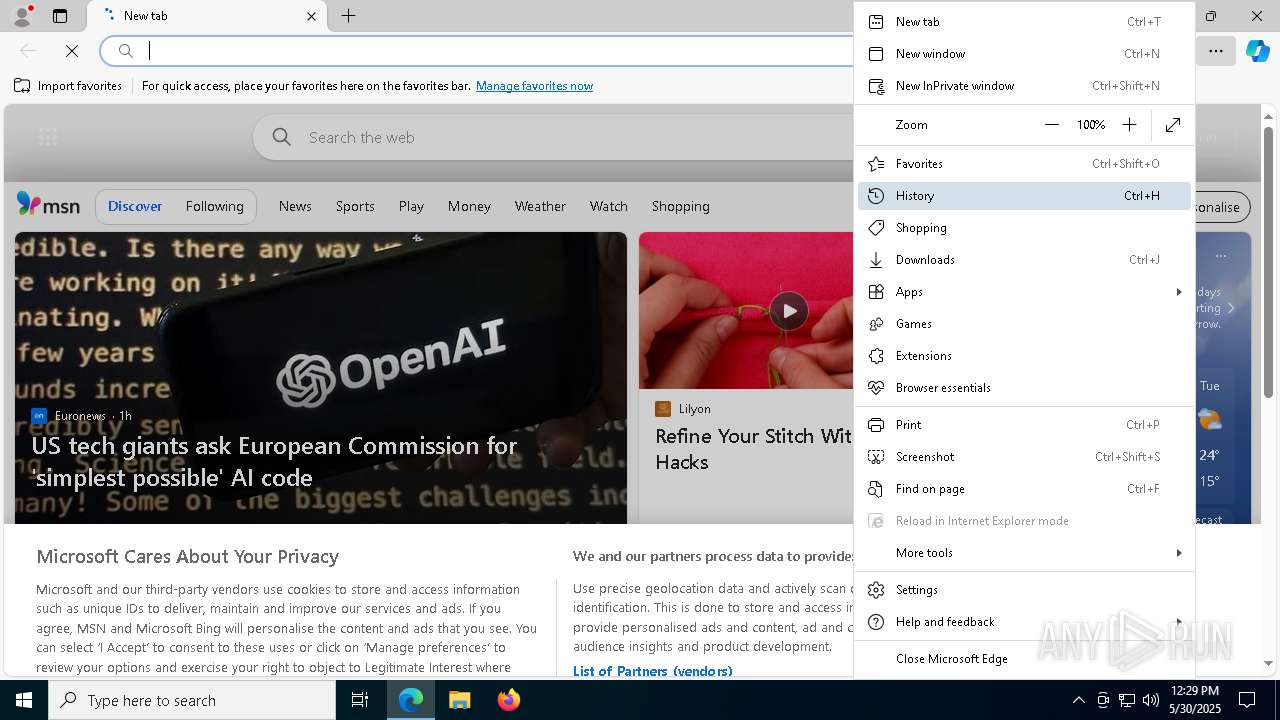Image resolution: width=1280 pixels, height=720 pixels.
Task: Open the Weather category
Action: pos(540,206)
